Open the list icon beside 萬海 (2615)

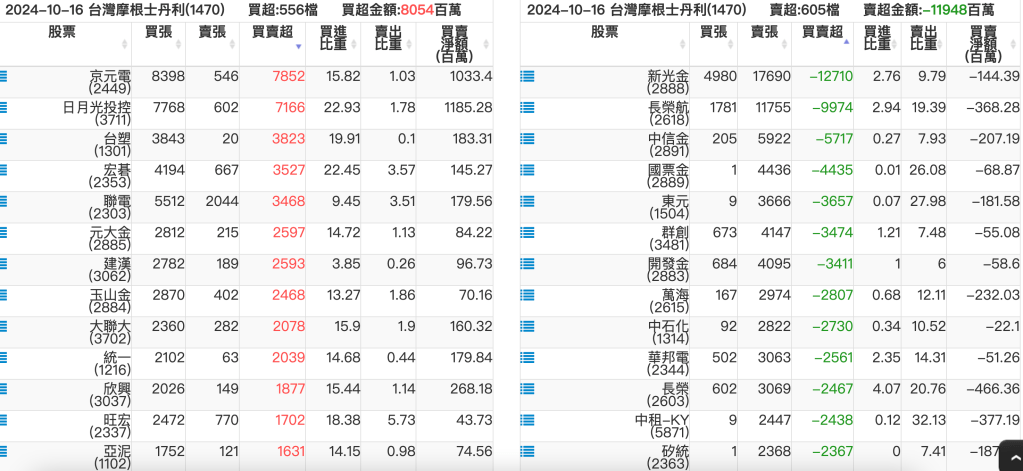(527, 295)
